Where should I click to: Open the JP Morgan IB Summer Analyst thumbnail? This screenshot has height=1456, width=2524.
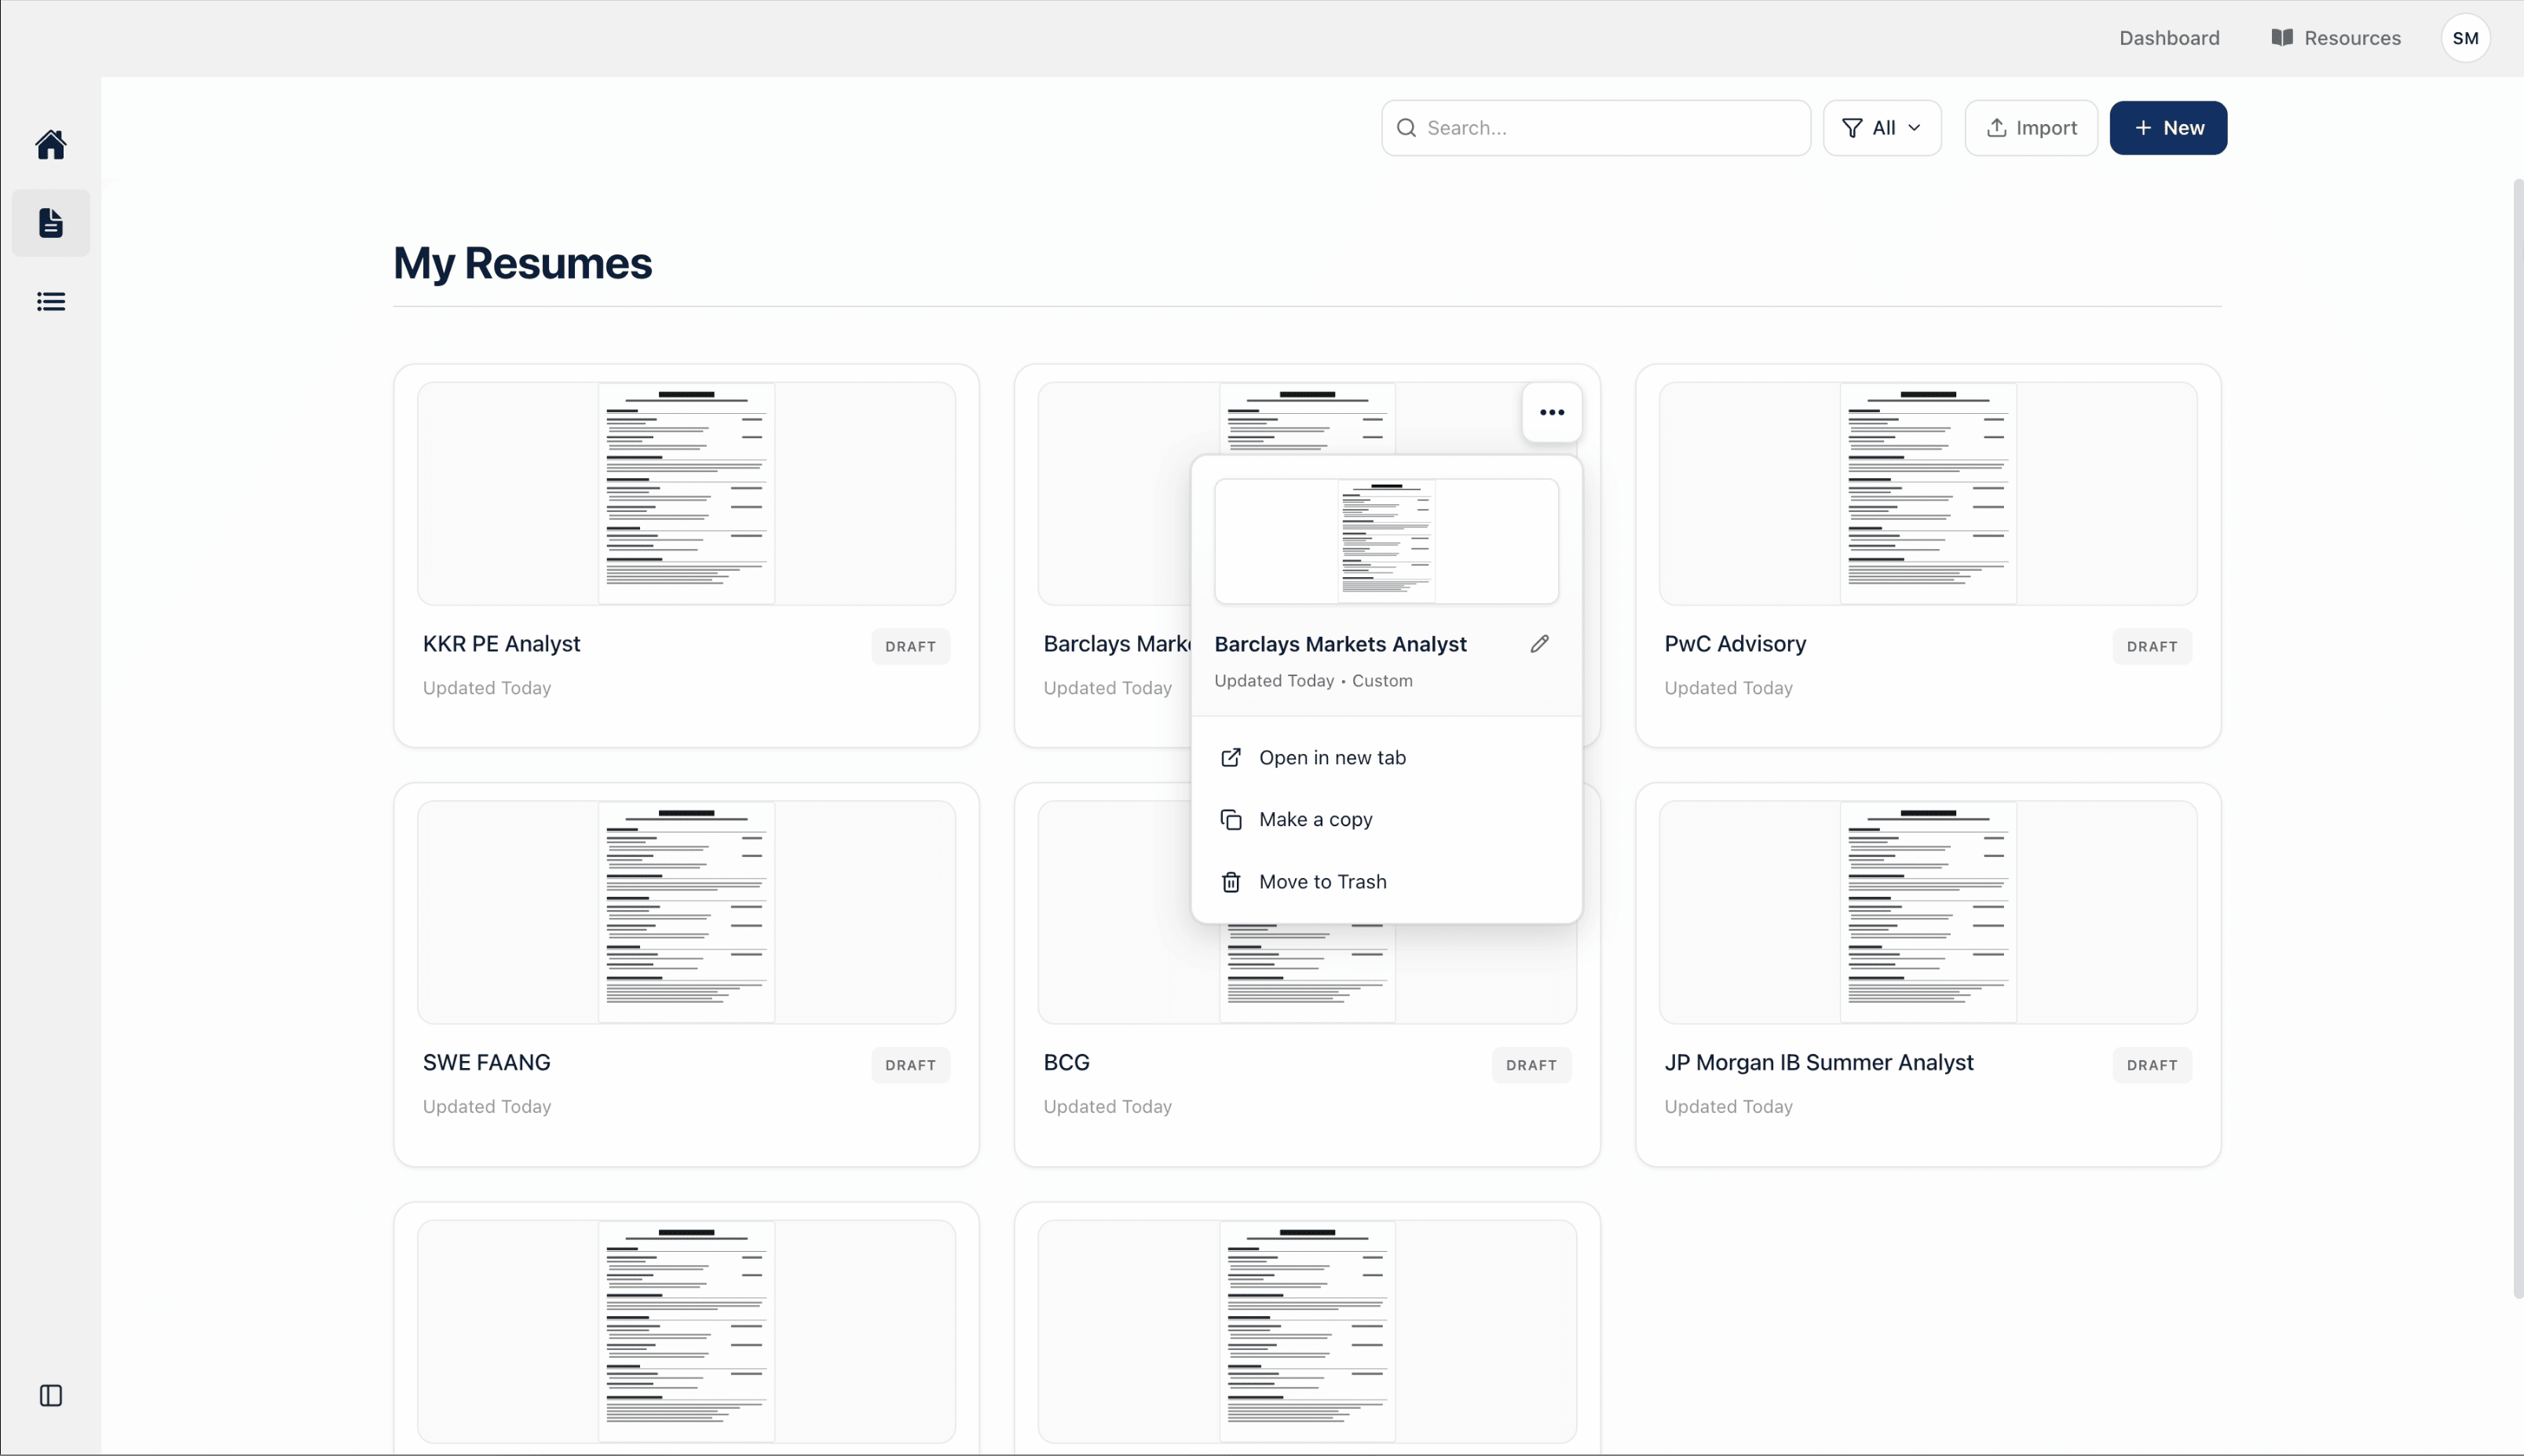pos(1928,912)
